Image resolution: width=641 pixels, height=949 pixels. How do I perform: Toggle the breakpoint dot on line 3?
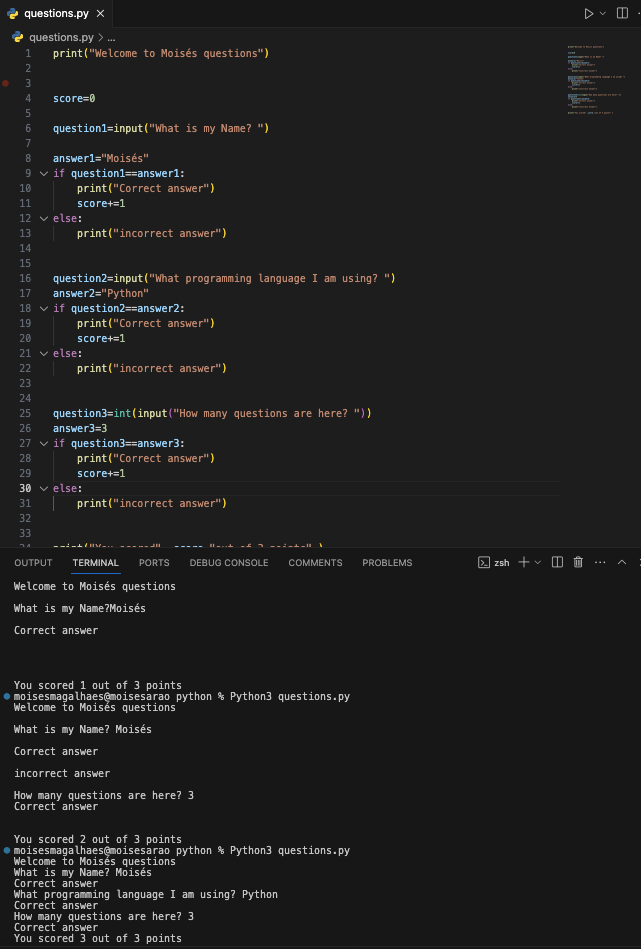pyautogui.click(x=5, y=84)
